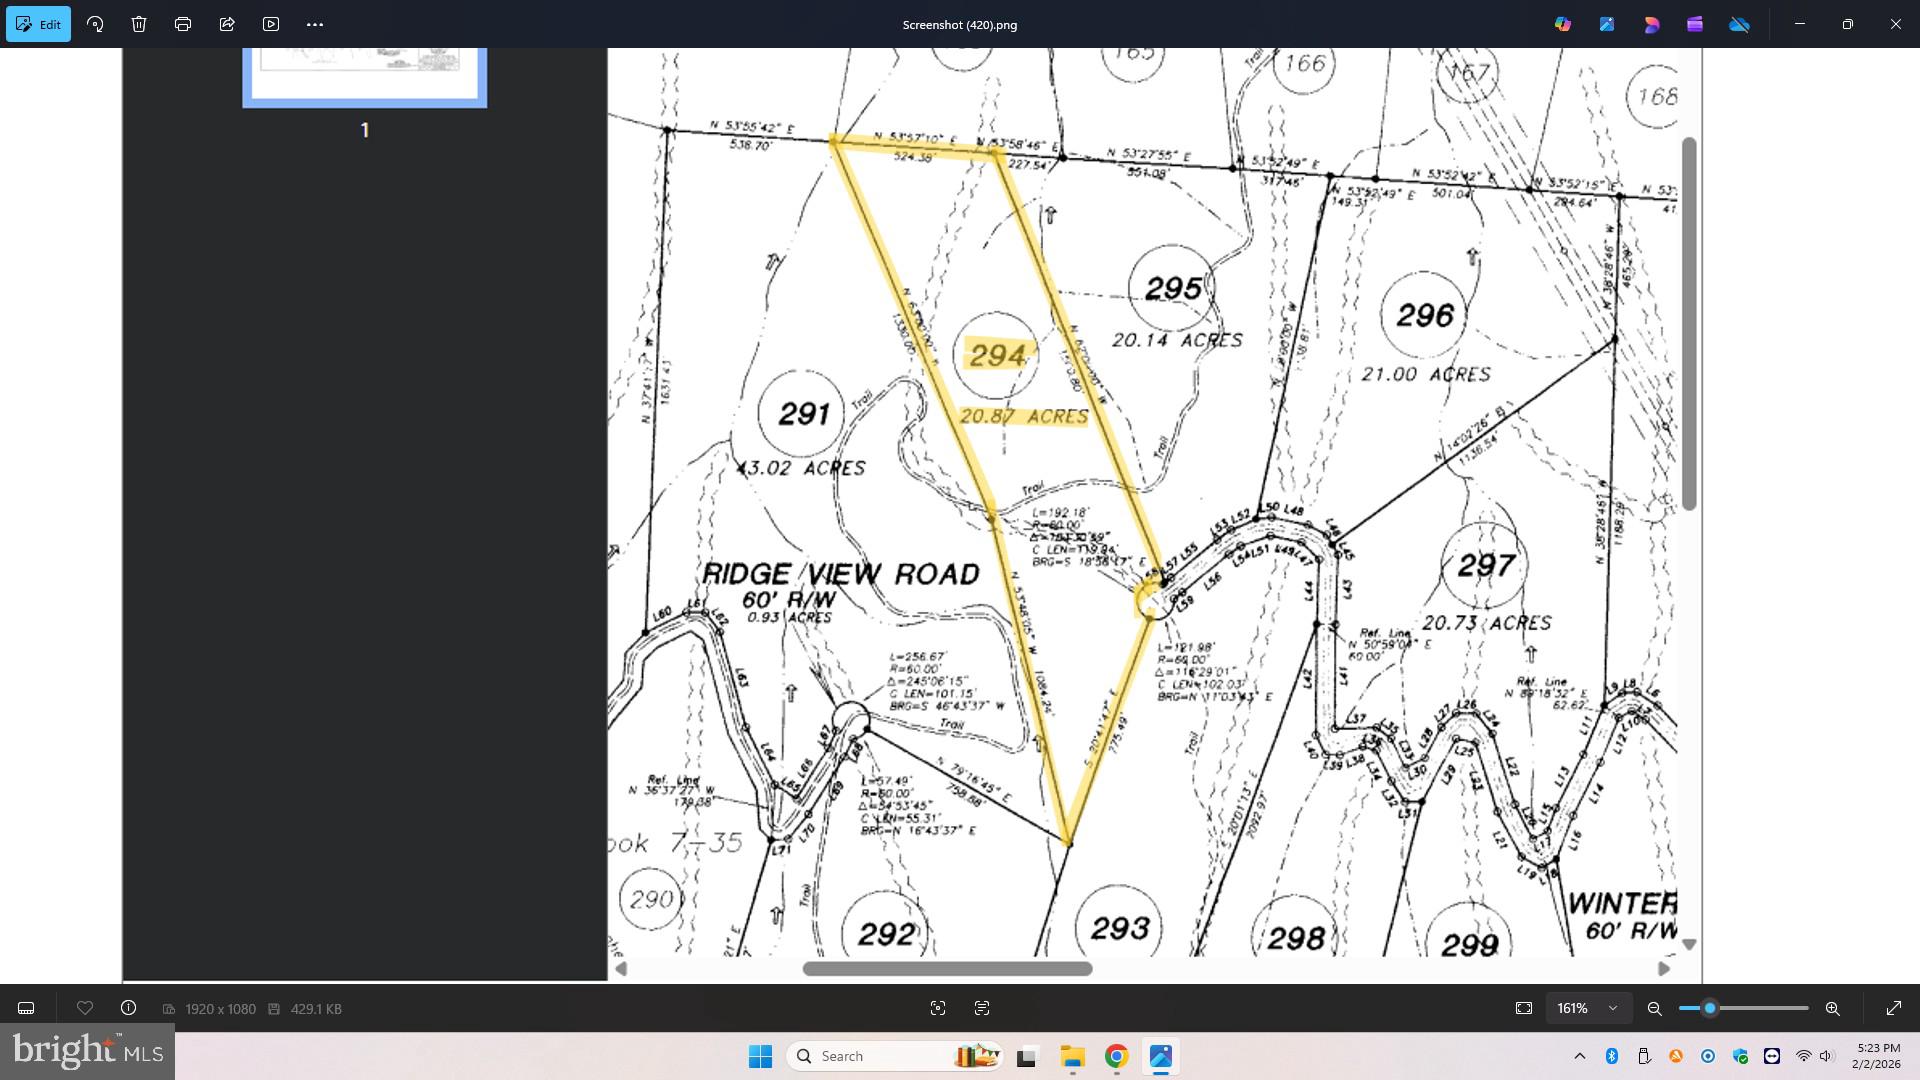Click the zoom out magnifier
This screenshot has height=1080, width=1920.
1654,1008
